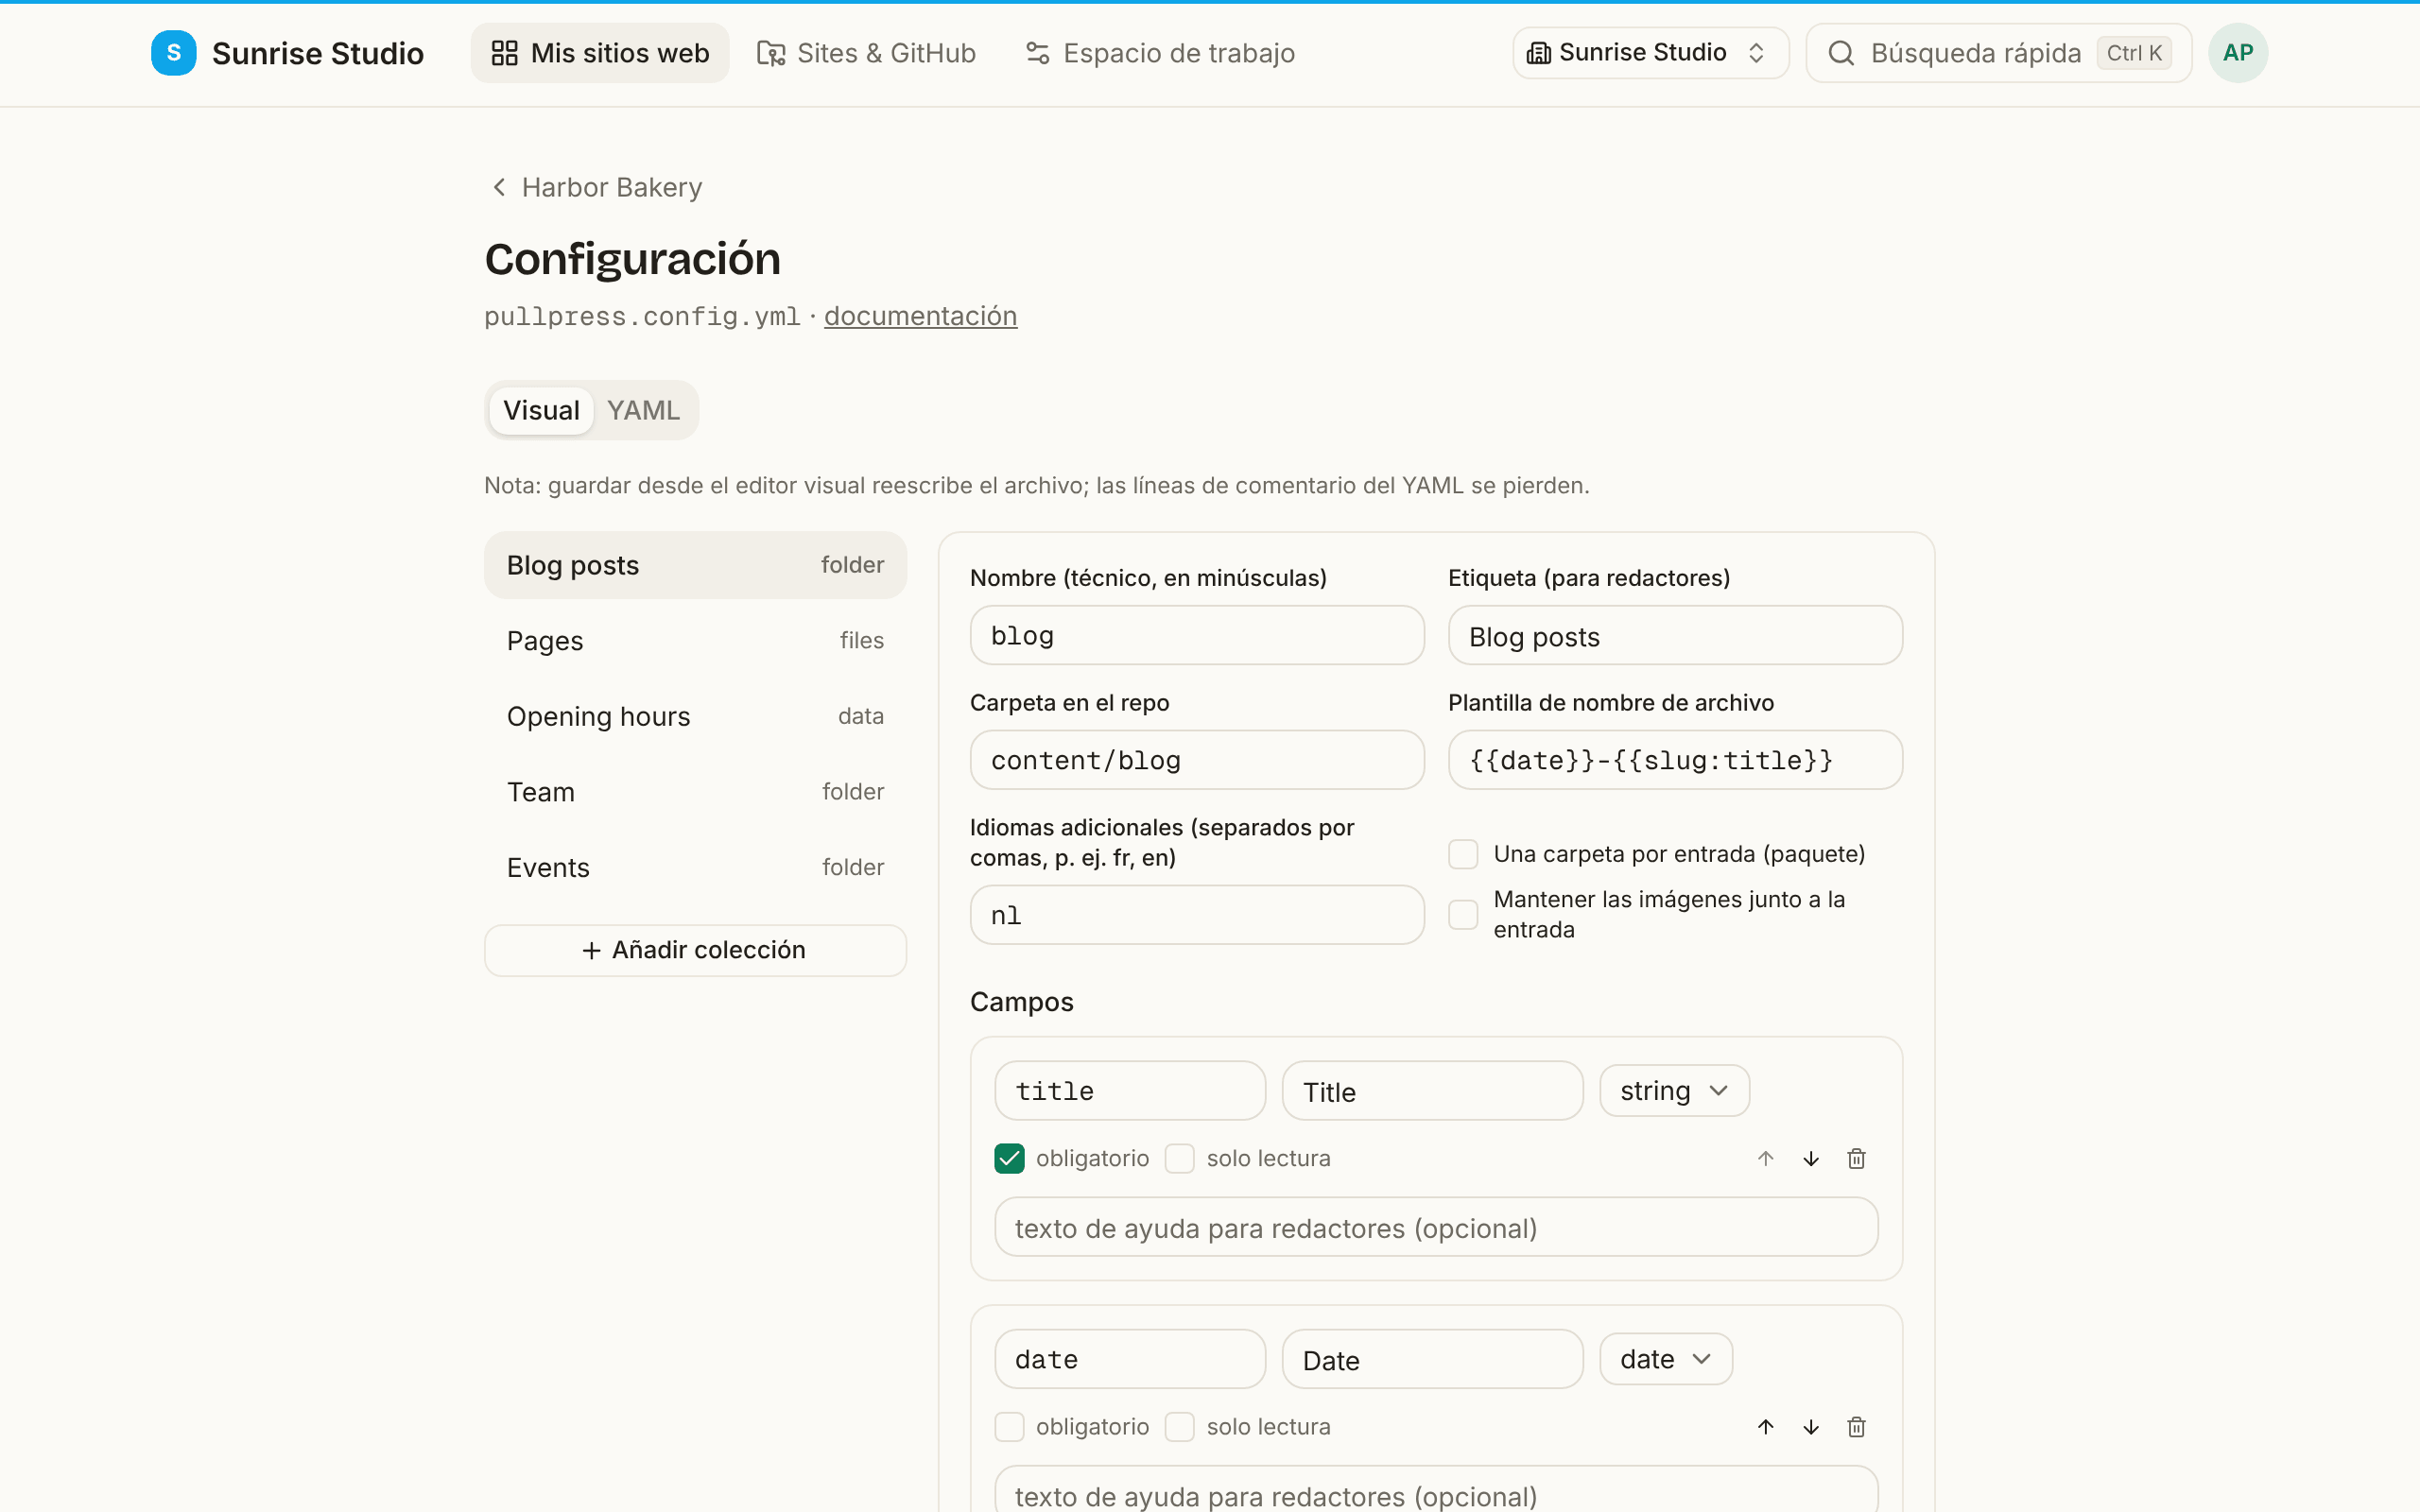Open the documentación link

[x=920, y=316]
